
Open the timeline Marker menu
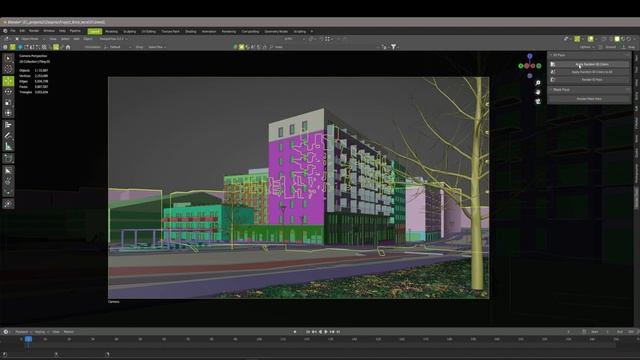pos(69,332)
